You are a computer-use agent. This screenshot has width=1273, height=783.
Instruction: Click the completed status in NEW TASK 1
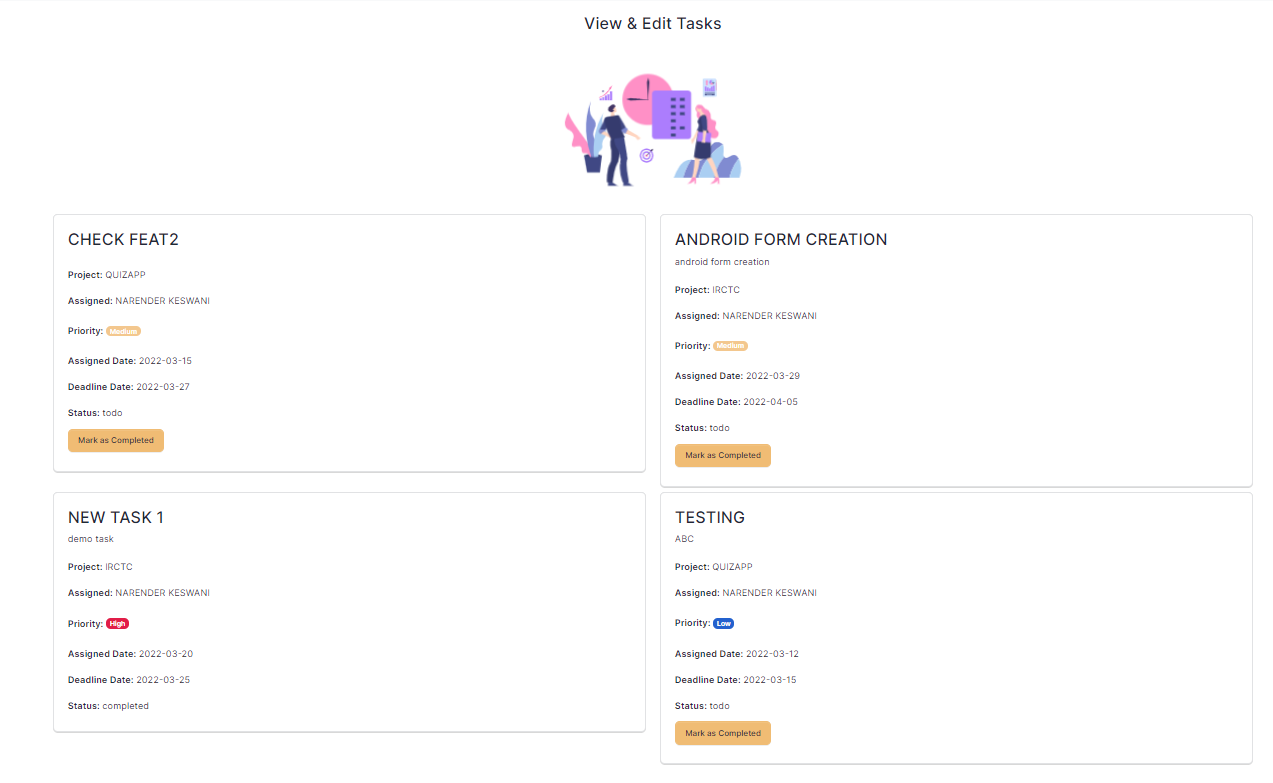[126, 706]
